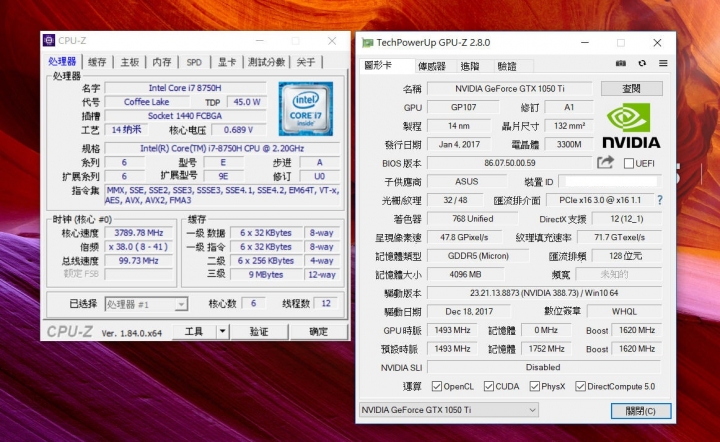Click the 名字 field Intel Core i7 8750H
720x442 pixels.
click(185, 88)
